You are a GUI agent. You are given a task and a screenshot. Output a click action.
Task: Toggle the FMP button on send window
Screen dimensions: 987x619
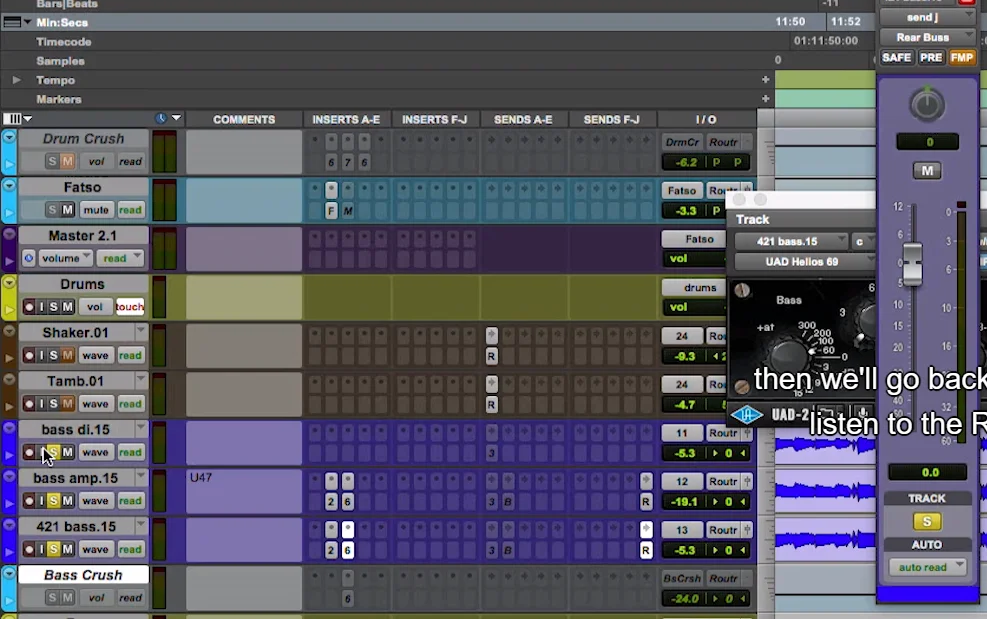(962, 57)
